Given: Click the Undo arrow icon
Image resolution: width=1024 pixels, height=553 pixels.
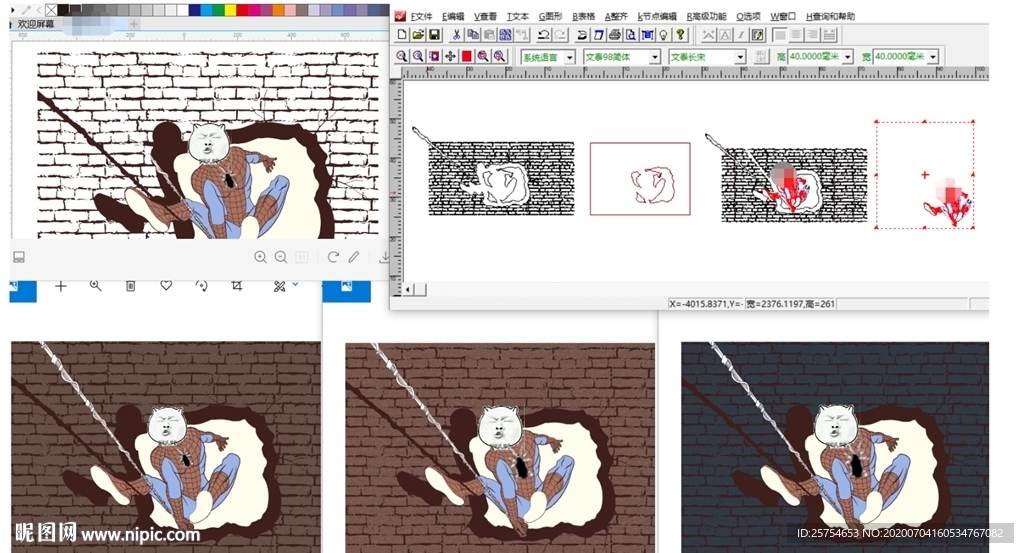Looking at the screenshot, I should click(543, 35).
